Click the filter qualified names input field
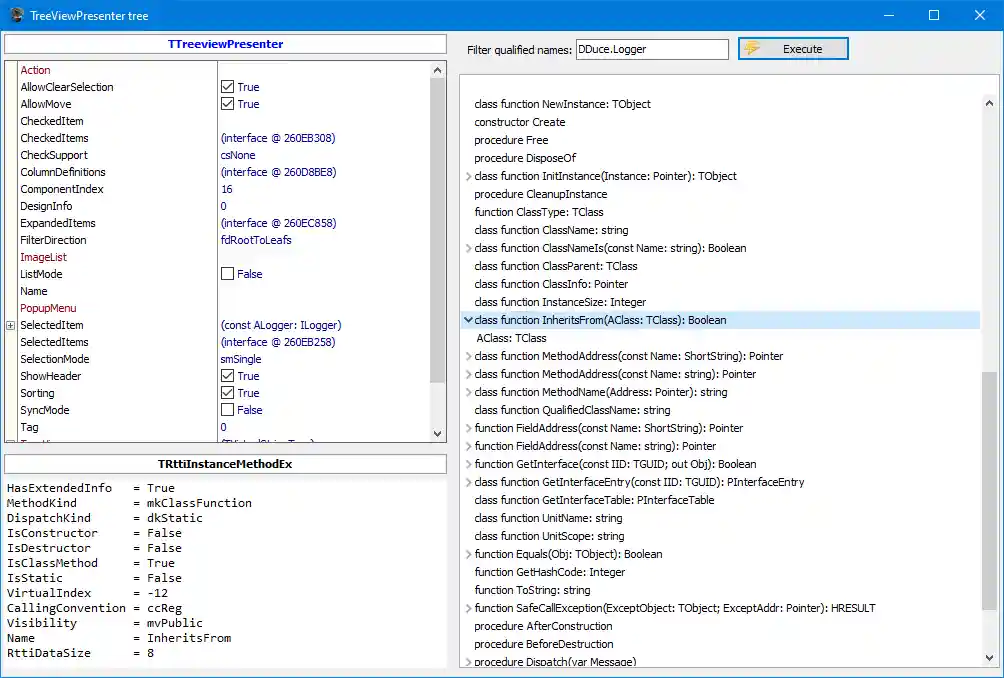1004x678 pixels. point(652,48)
